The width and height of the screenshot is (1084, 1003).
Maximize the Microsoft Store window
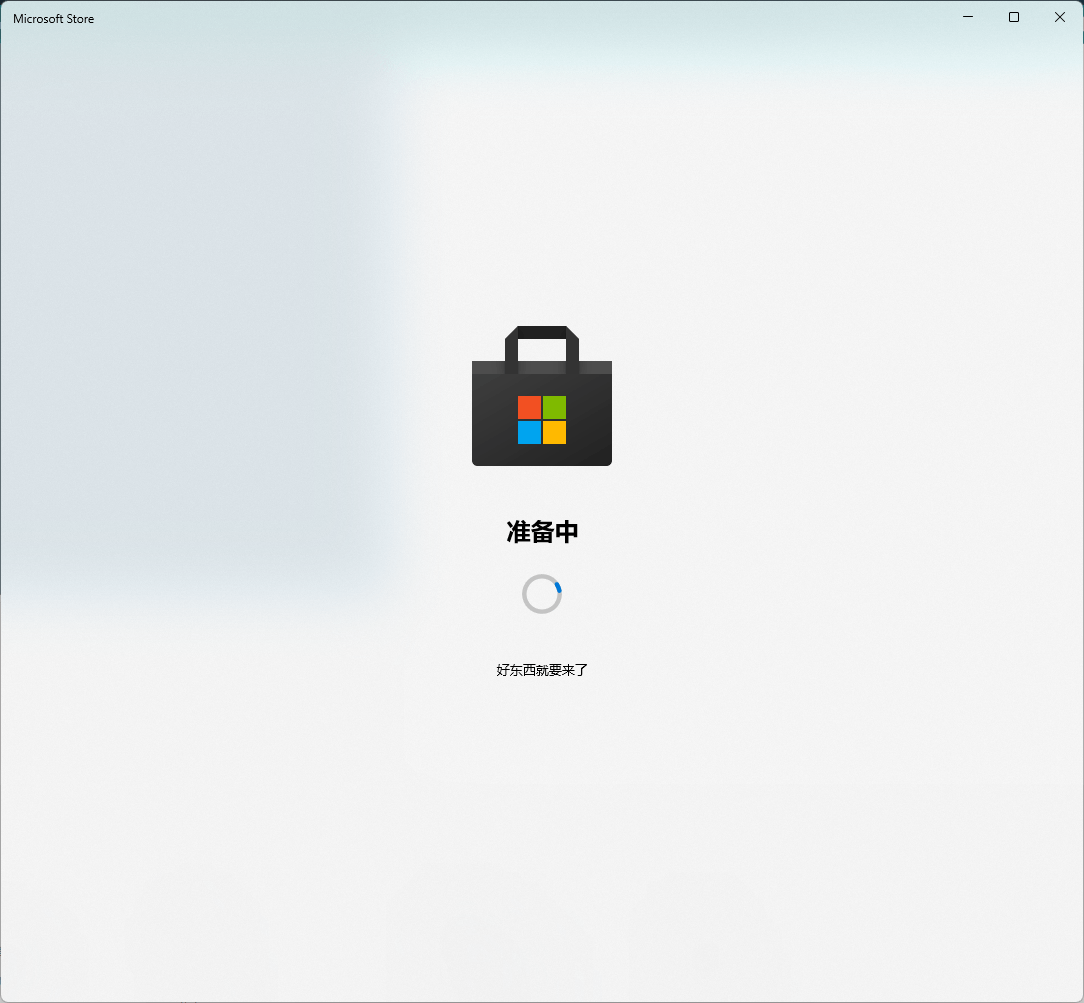click(1013, 17)
